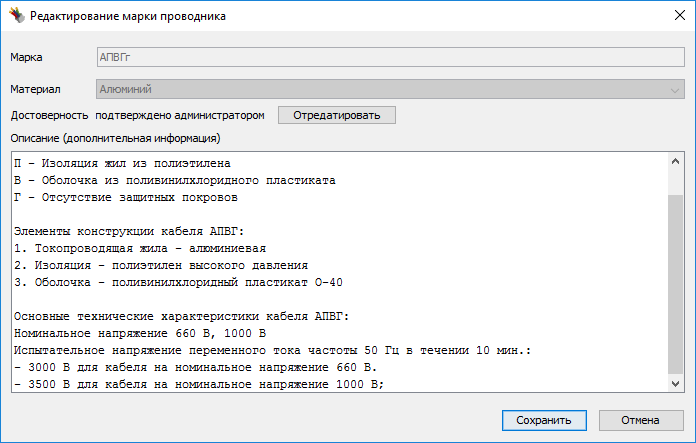Click the "Достоверность" label
This screenshot has height=443, width=696.
(x=49, y=115)
